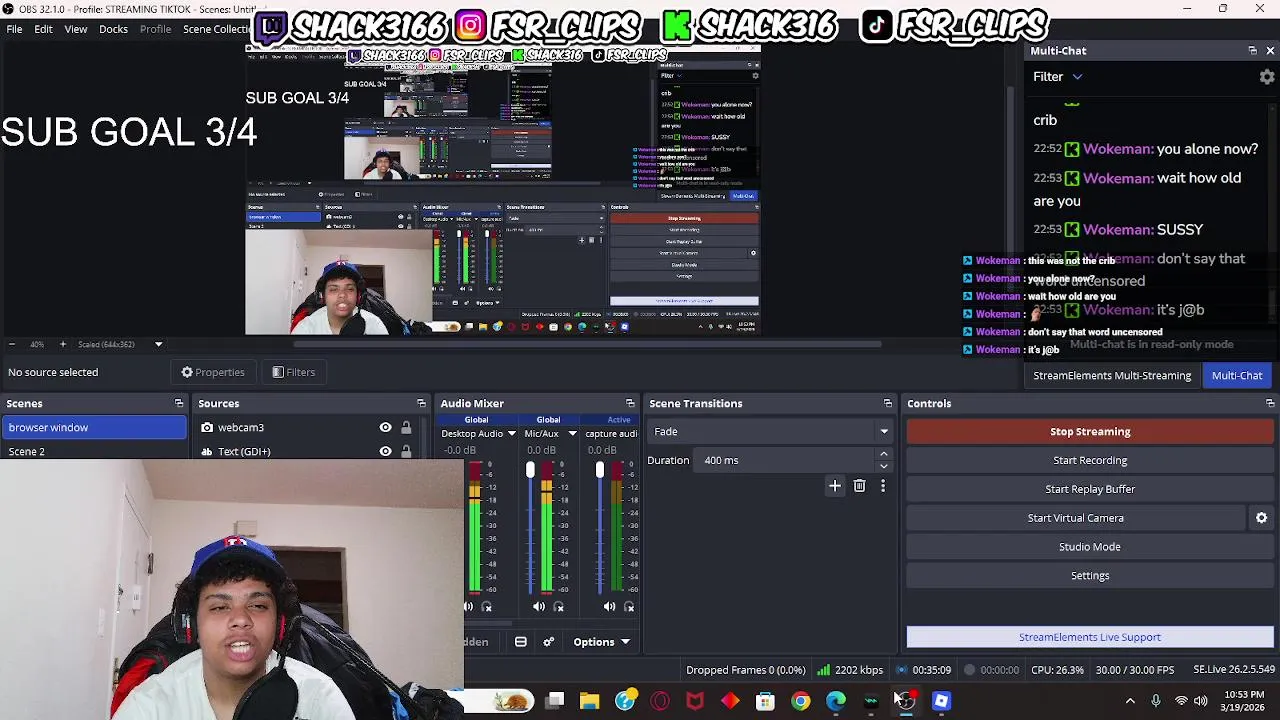Start the Virtual Camera

coord(1076,518)
